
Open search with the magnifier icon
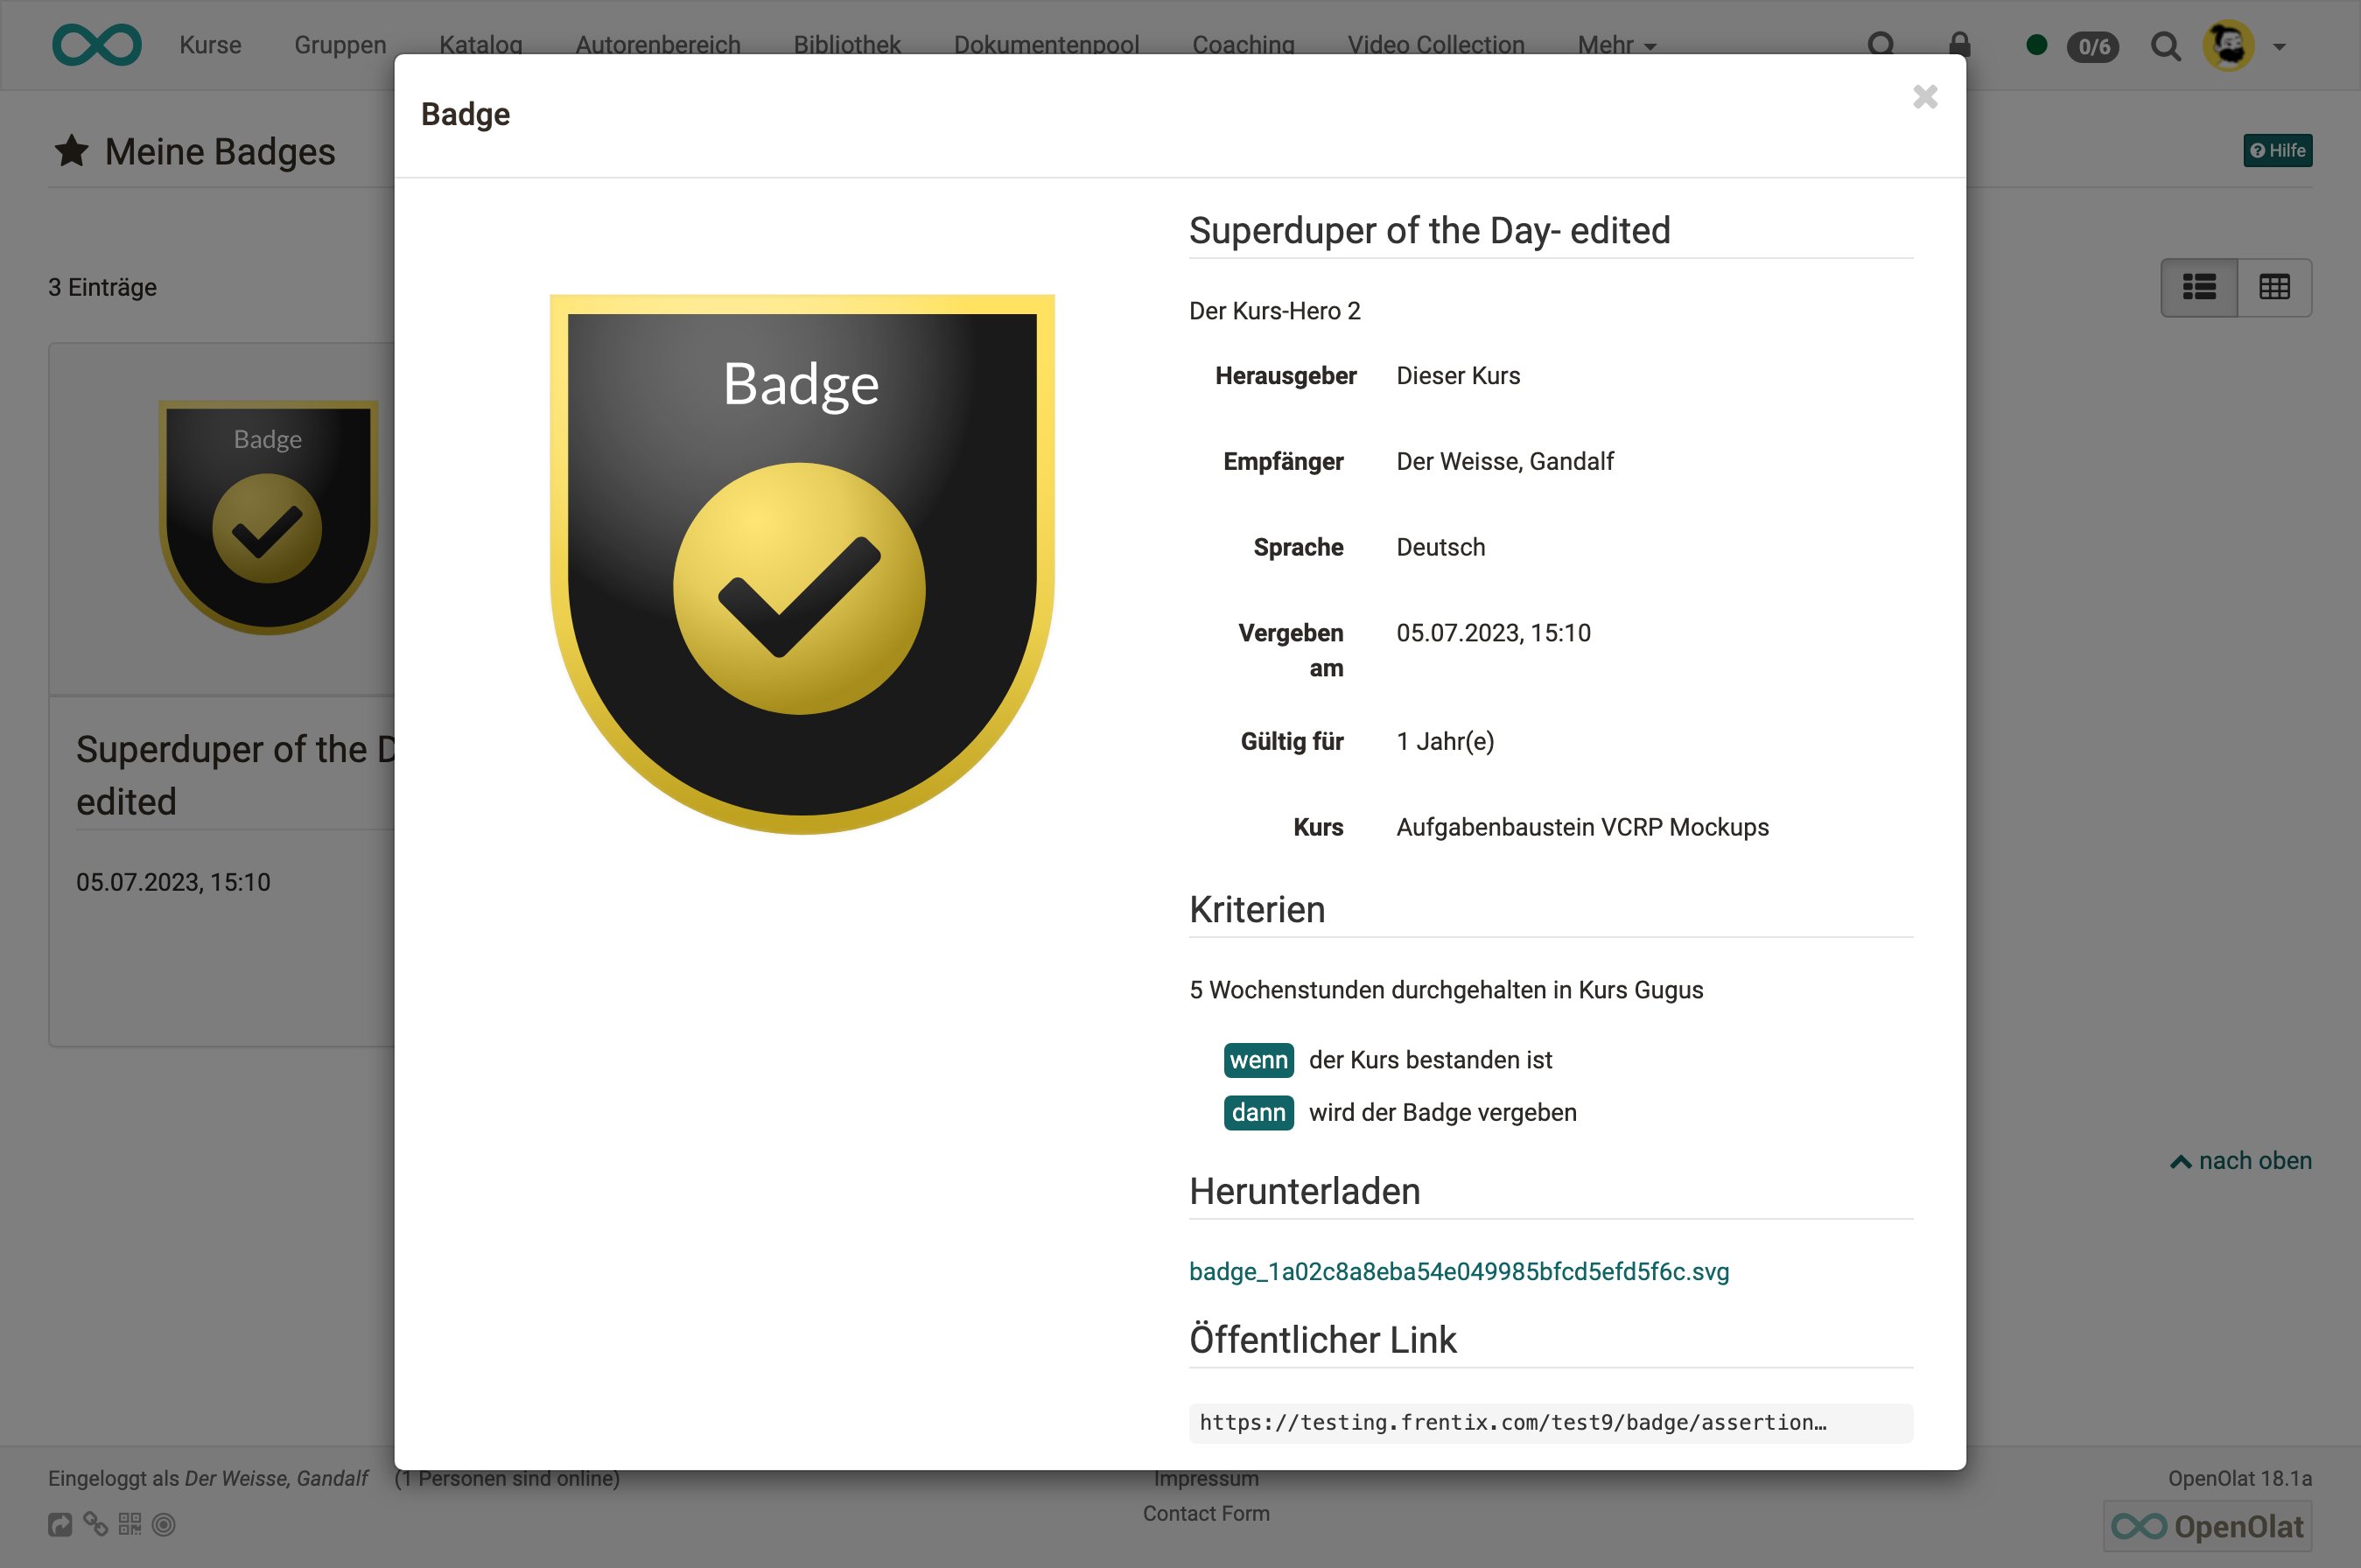tap(2166, 45)
